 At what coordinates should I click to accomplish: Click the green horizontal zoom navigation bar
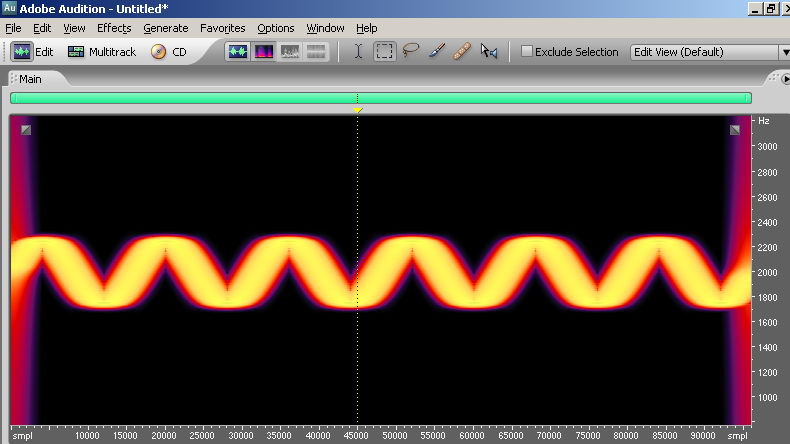point(200,98)
